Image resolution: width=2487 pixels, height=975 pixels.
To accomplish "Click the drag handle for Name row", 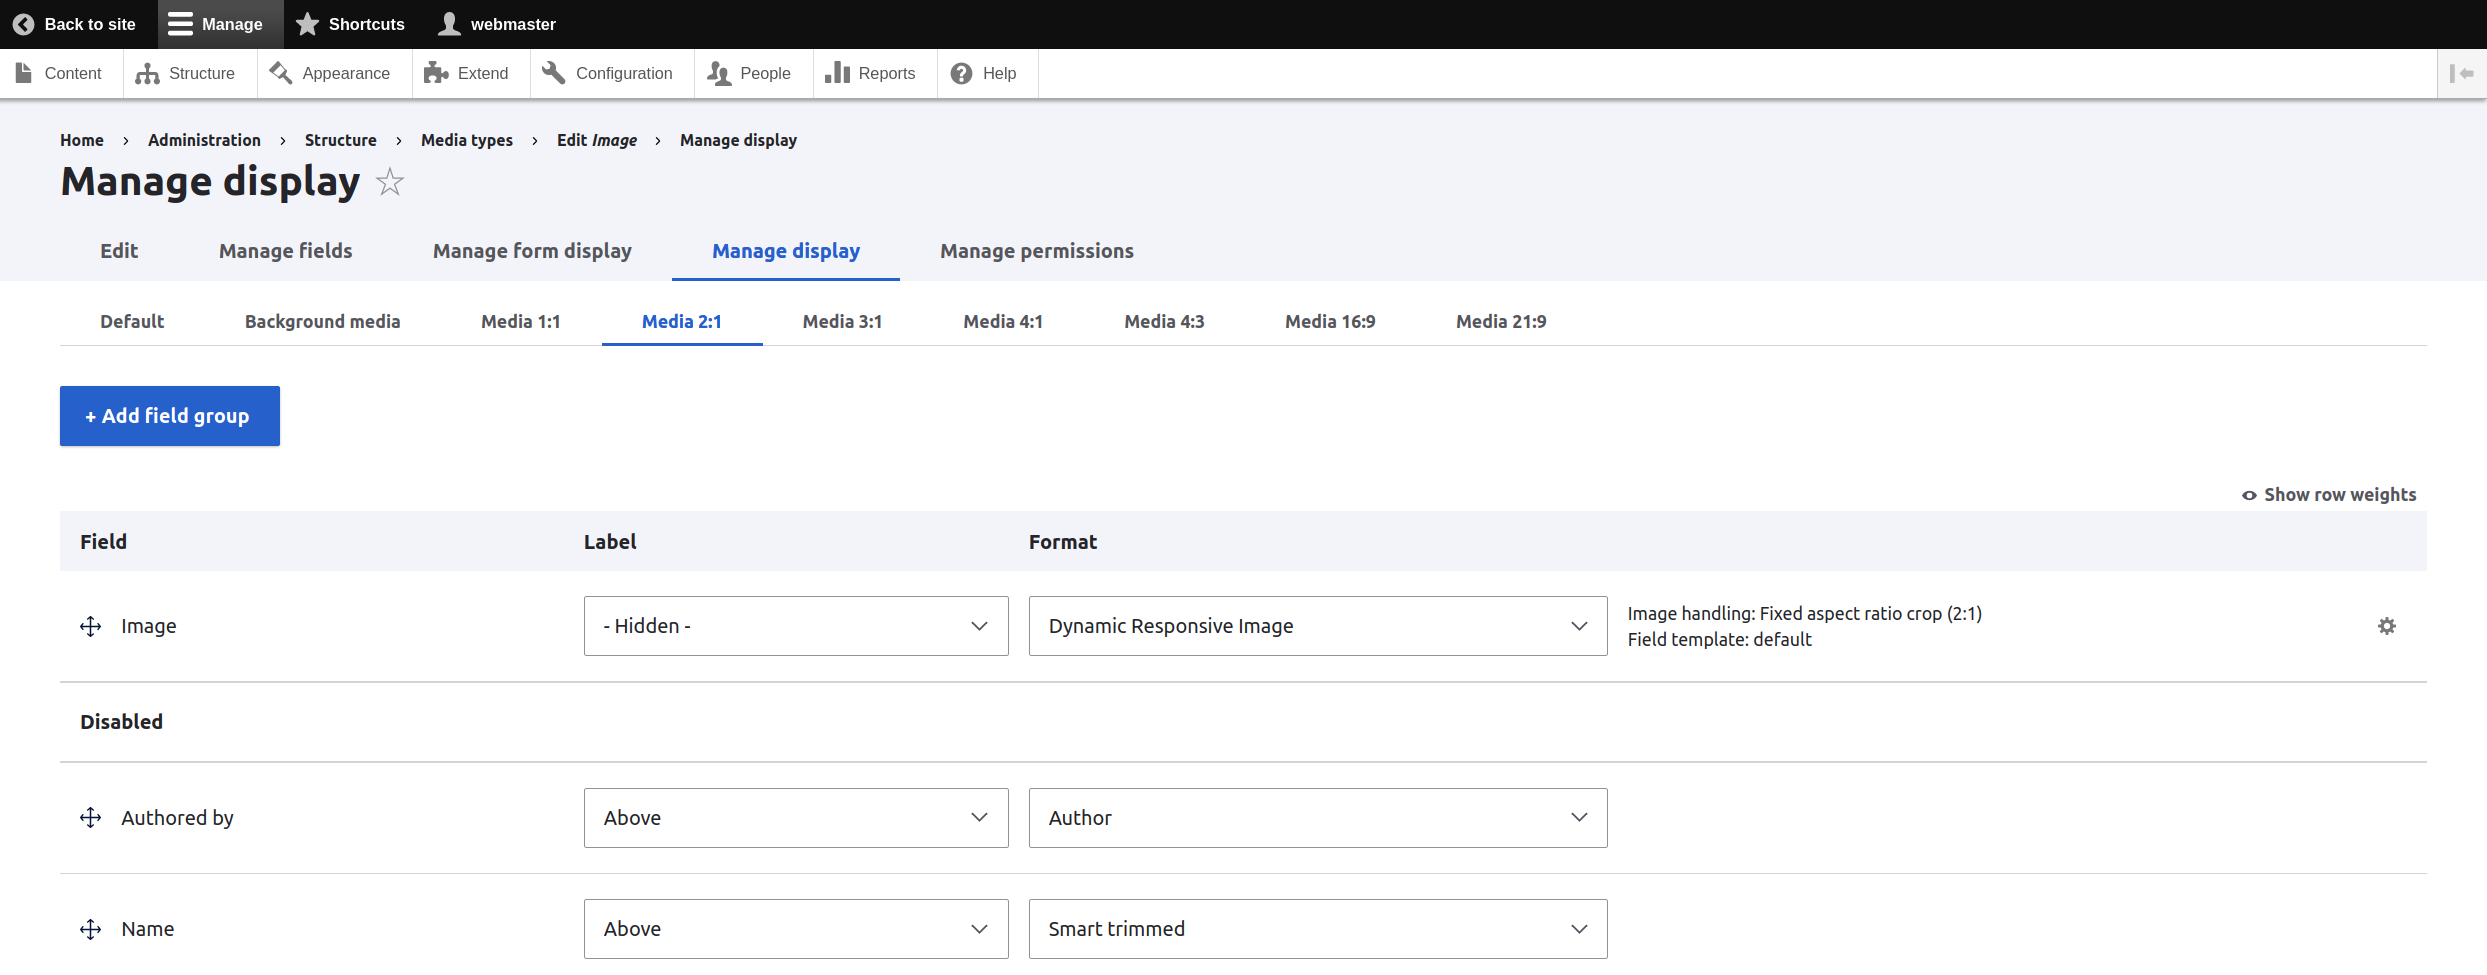I will [x=91, y=929].
